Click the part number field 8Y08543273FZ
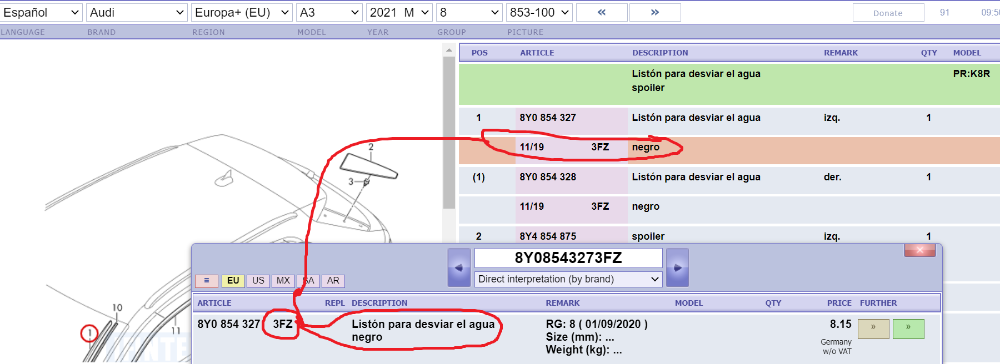This screenshot has width=1000, height=364. (568, 258)
